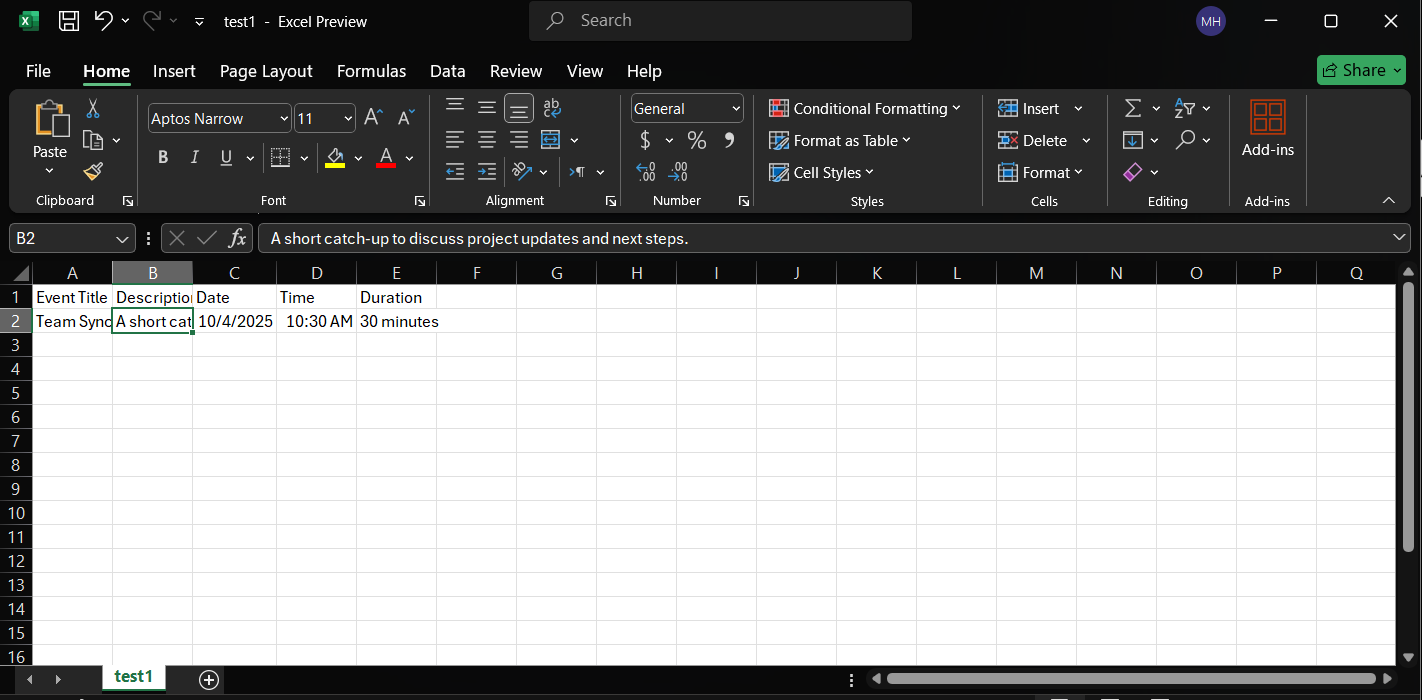Open the font size dropdown

347,118
